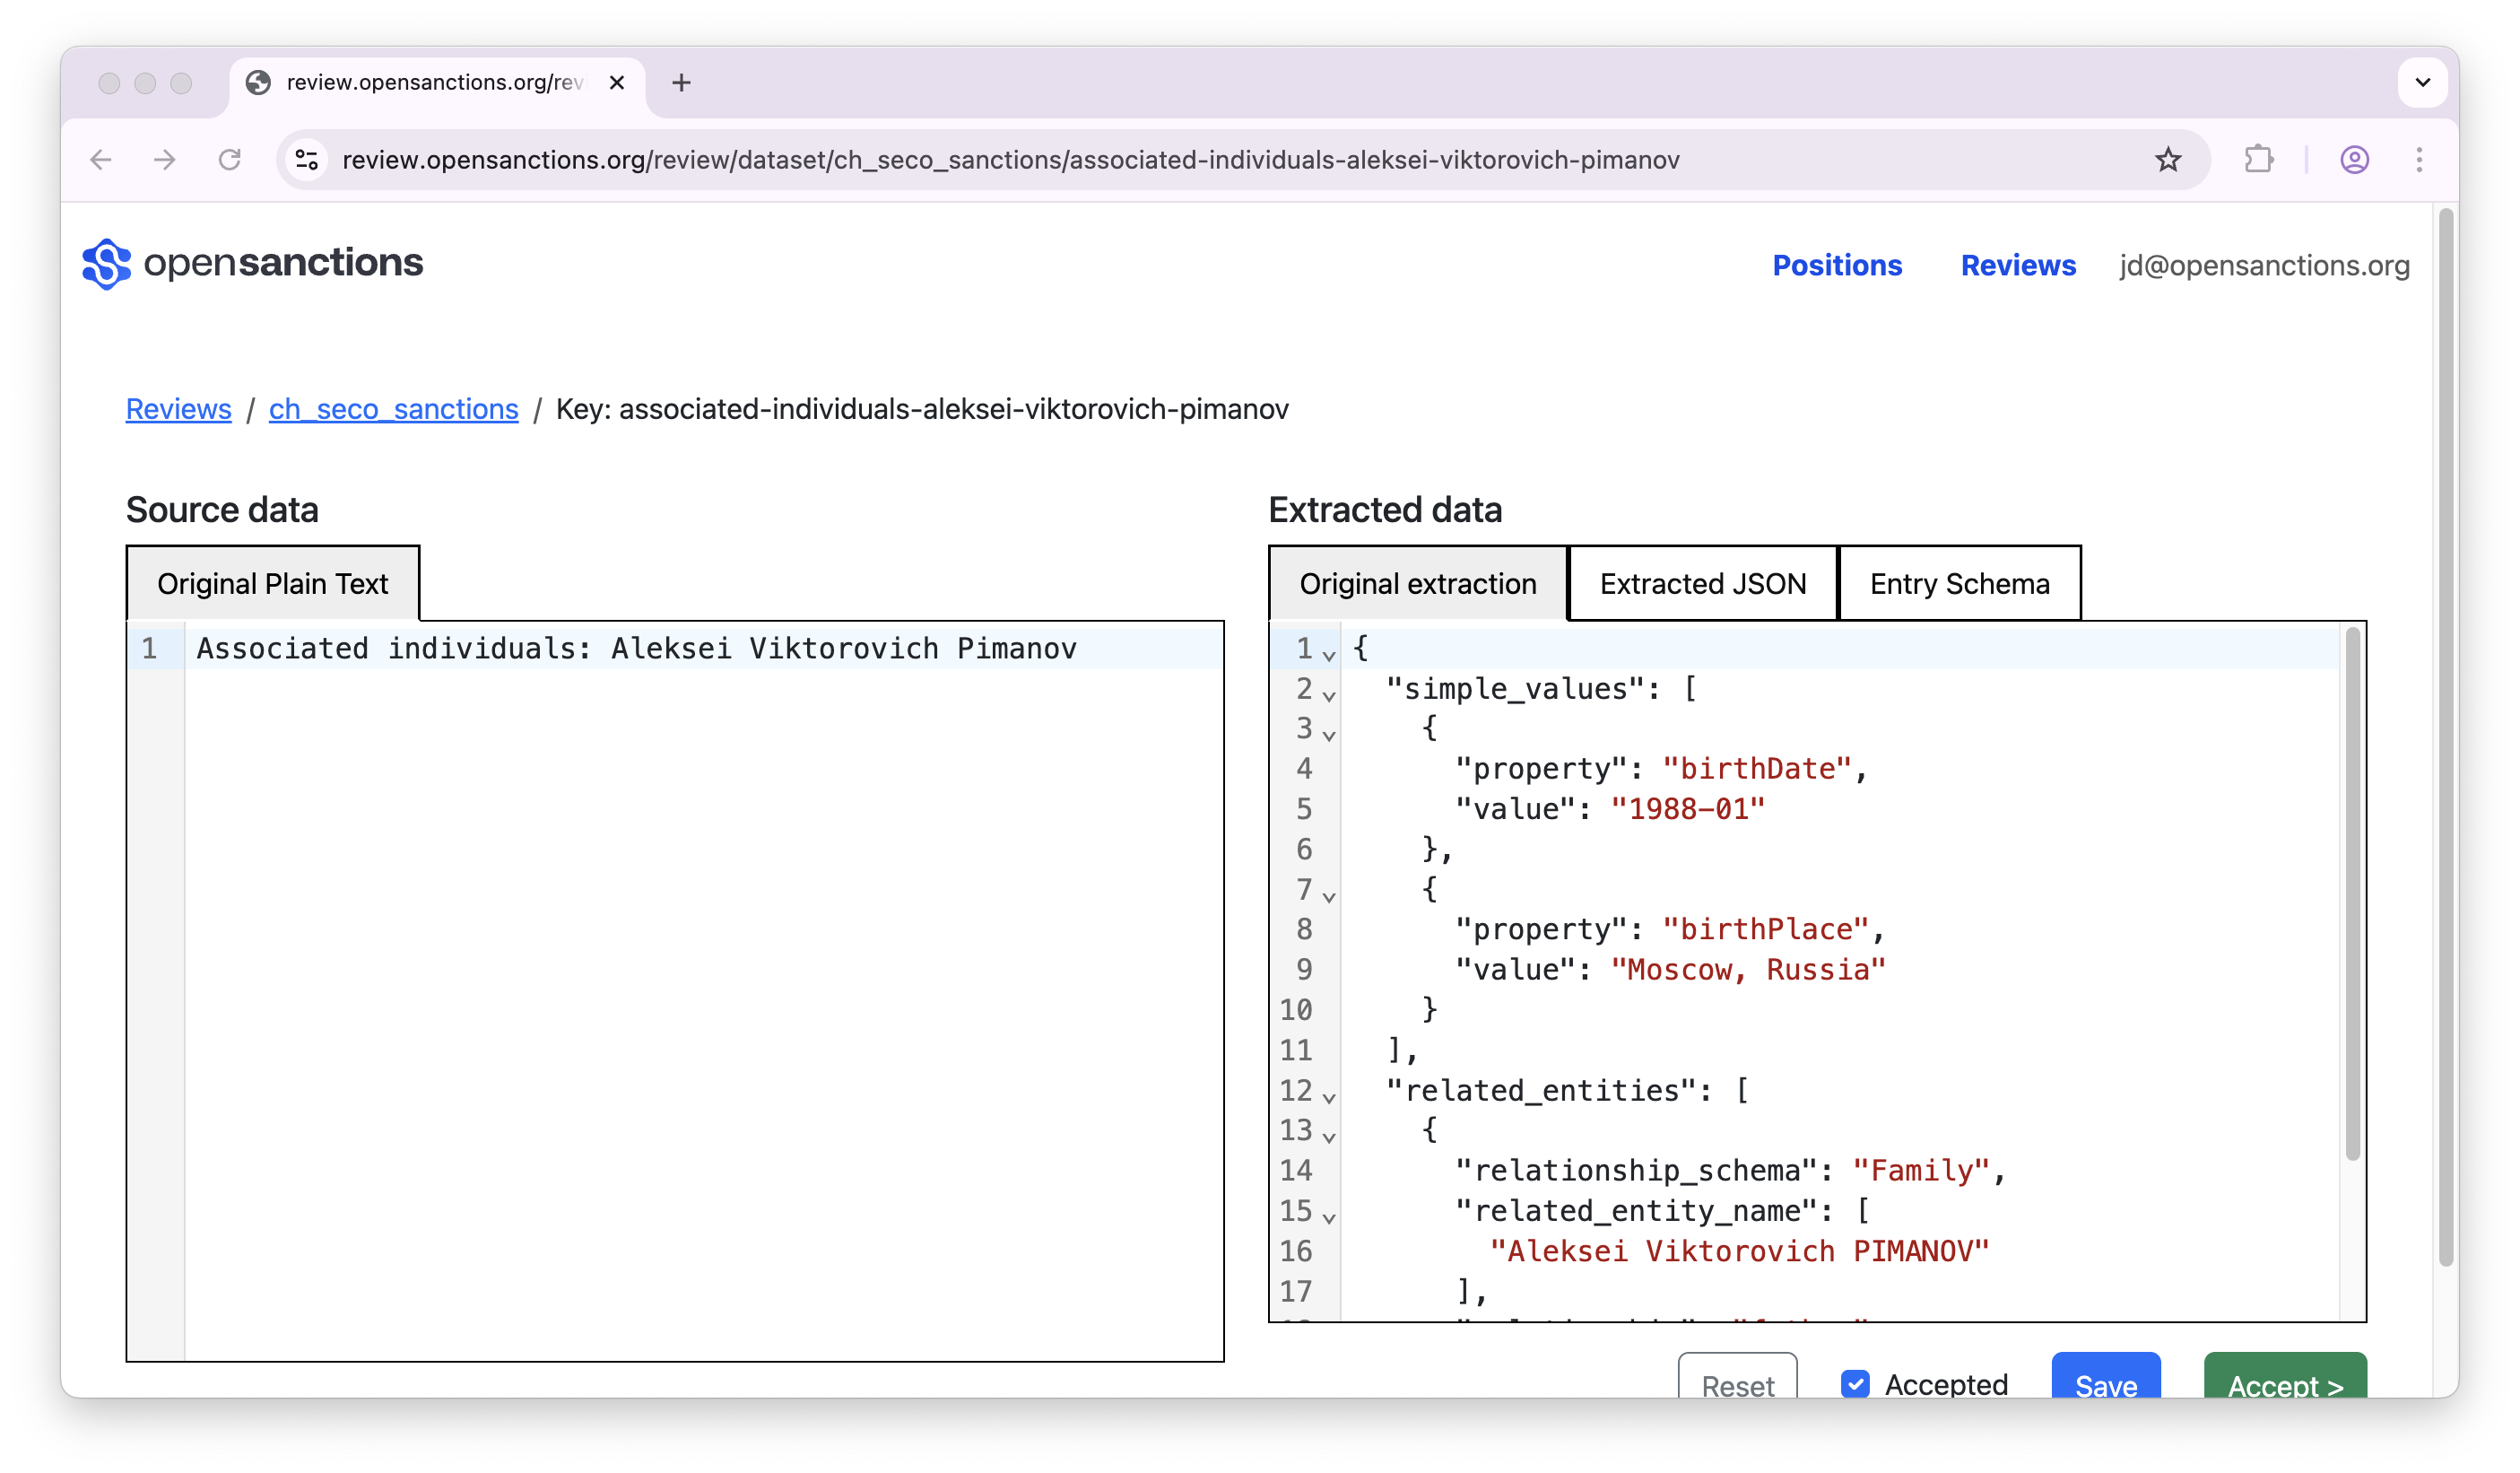The width and height of the screenshot is (2520, 1473).
Task: Click the JSON editor vertical scrollbar
Action: click(x=2352, y=895)
